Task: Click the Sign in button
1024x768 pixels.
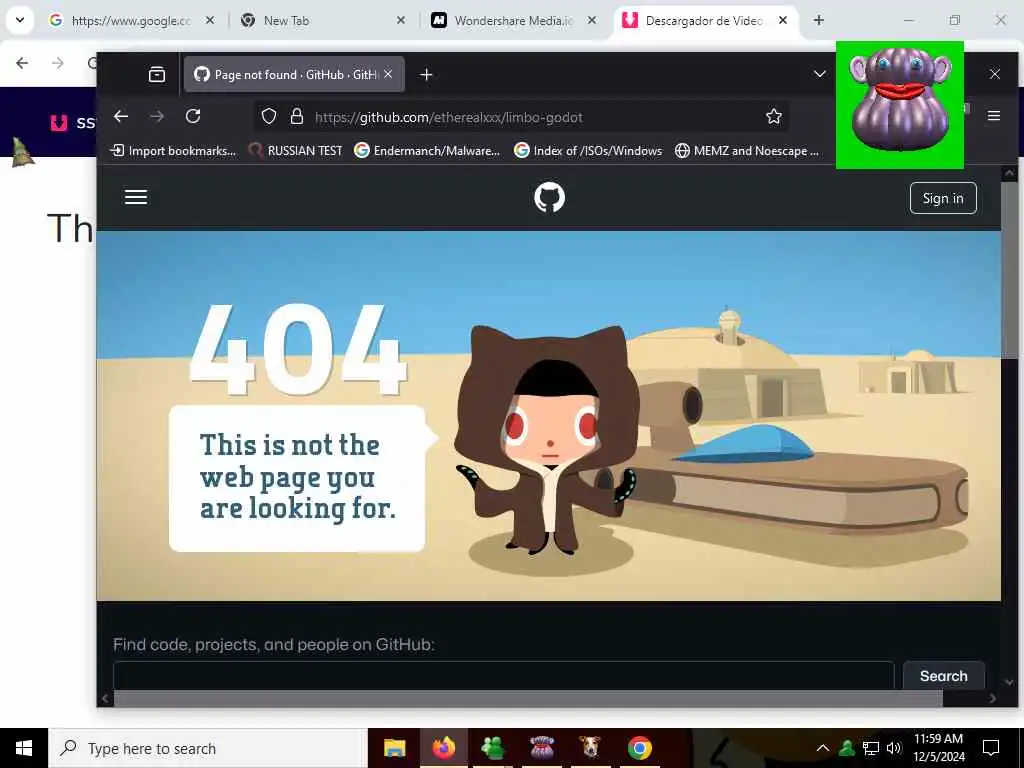Action: 943,198
